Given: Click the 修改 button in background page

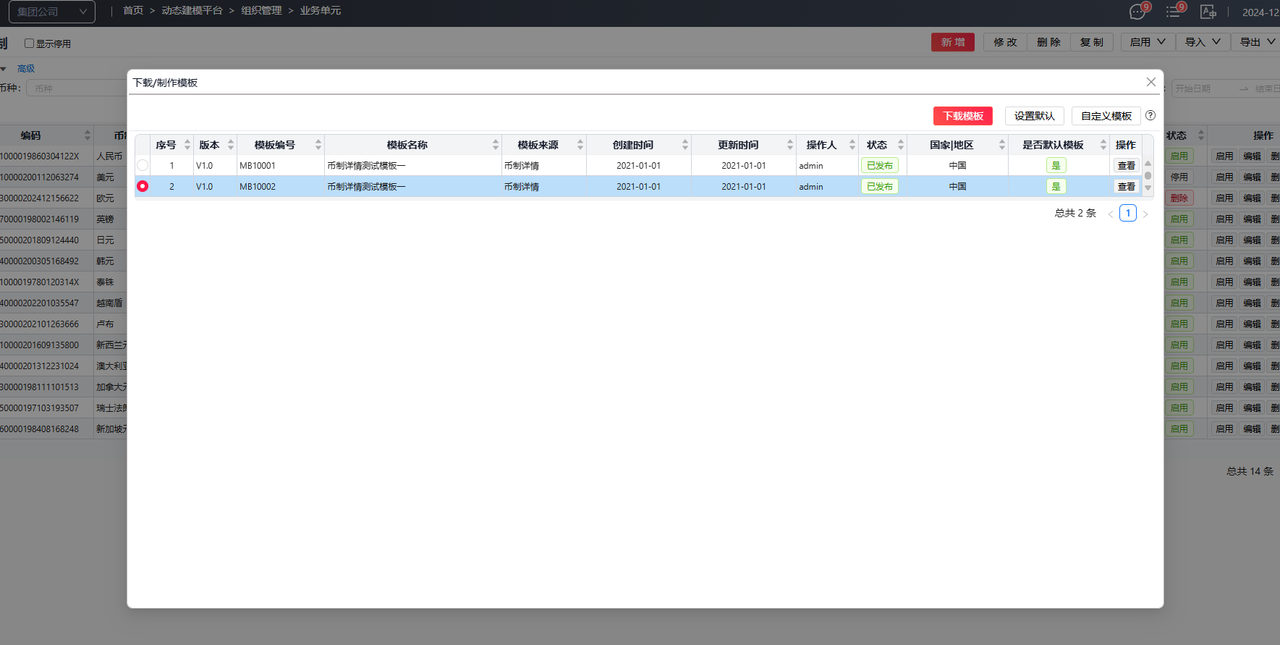Looking at the screenshot, I should [1005, 42].
